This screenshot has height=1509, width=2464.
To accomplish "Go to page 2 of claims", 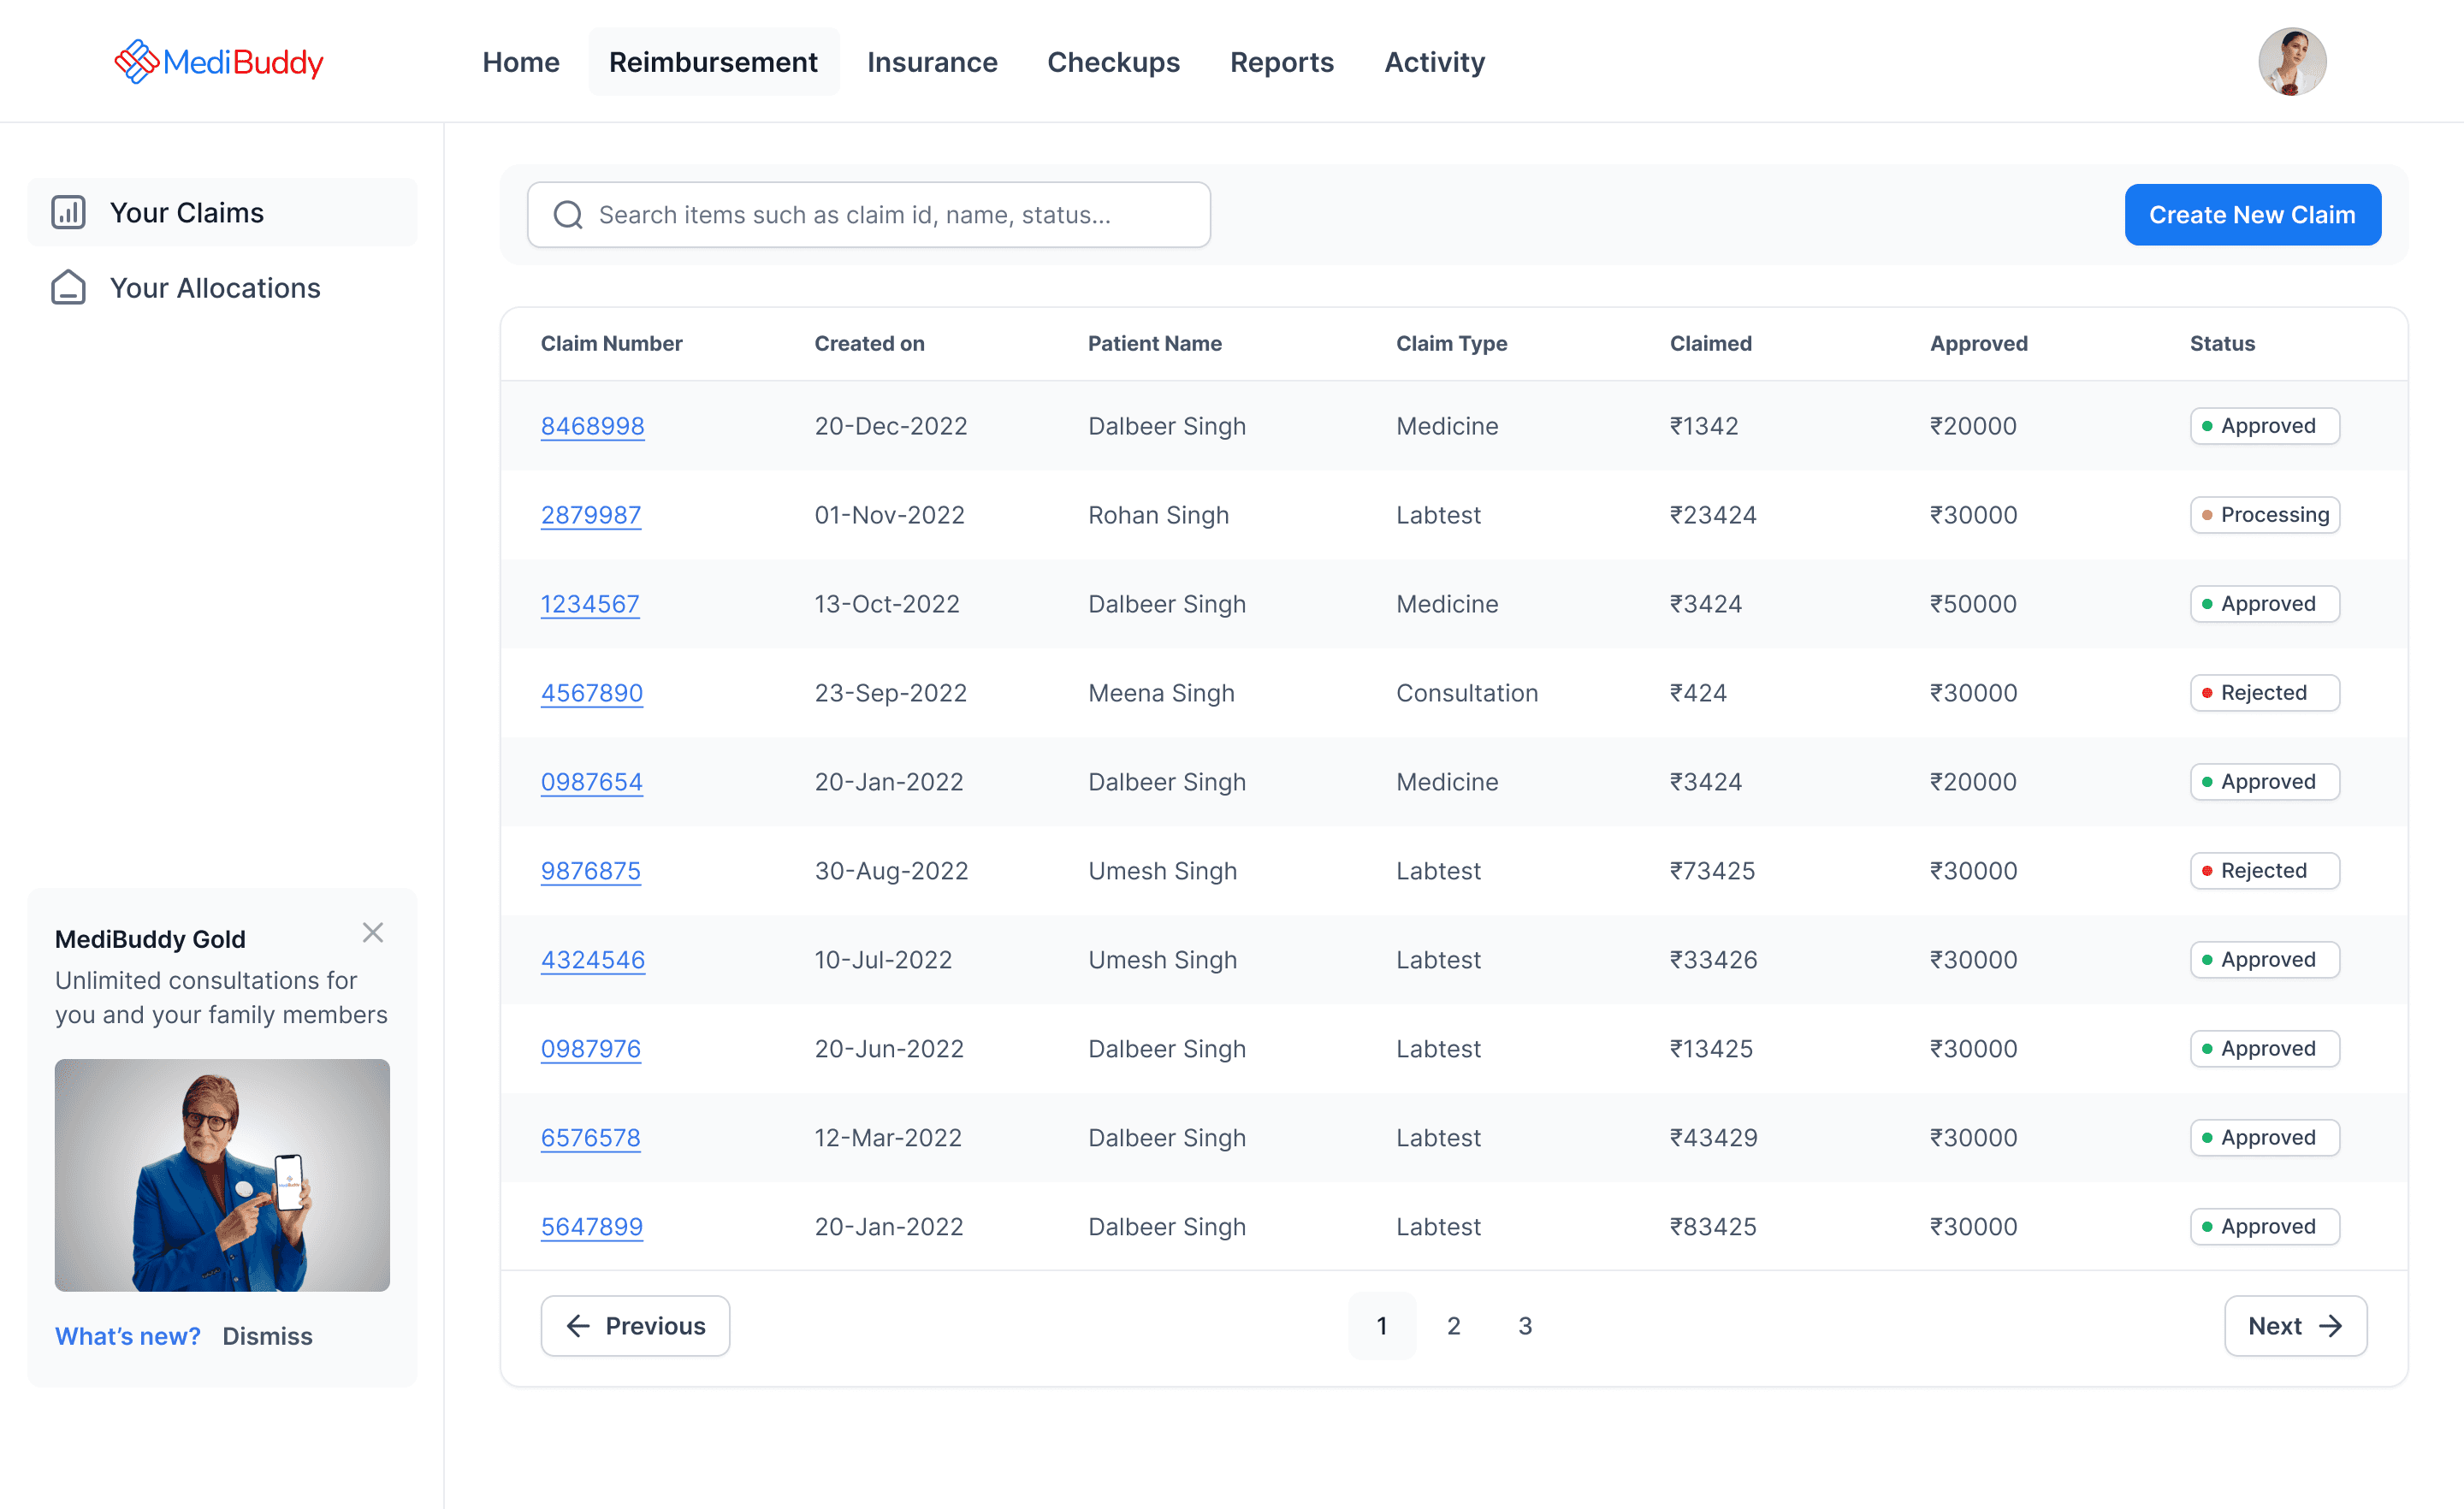I will pyautogui.click(x=1453, y=1326).
